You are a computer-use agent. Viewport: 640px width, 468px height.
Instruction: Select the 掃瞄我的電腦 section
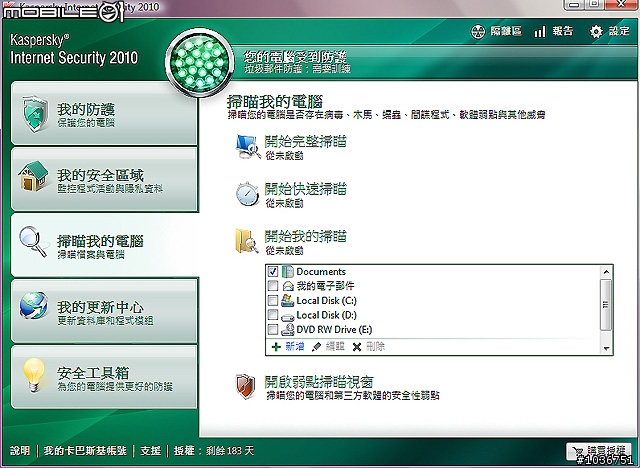(x=104, y=245)
